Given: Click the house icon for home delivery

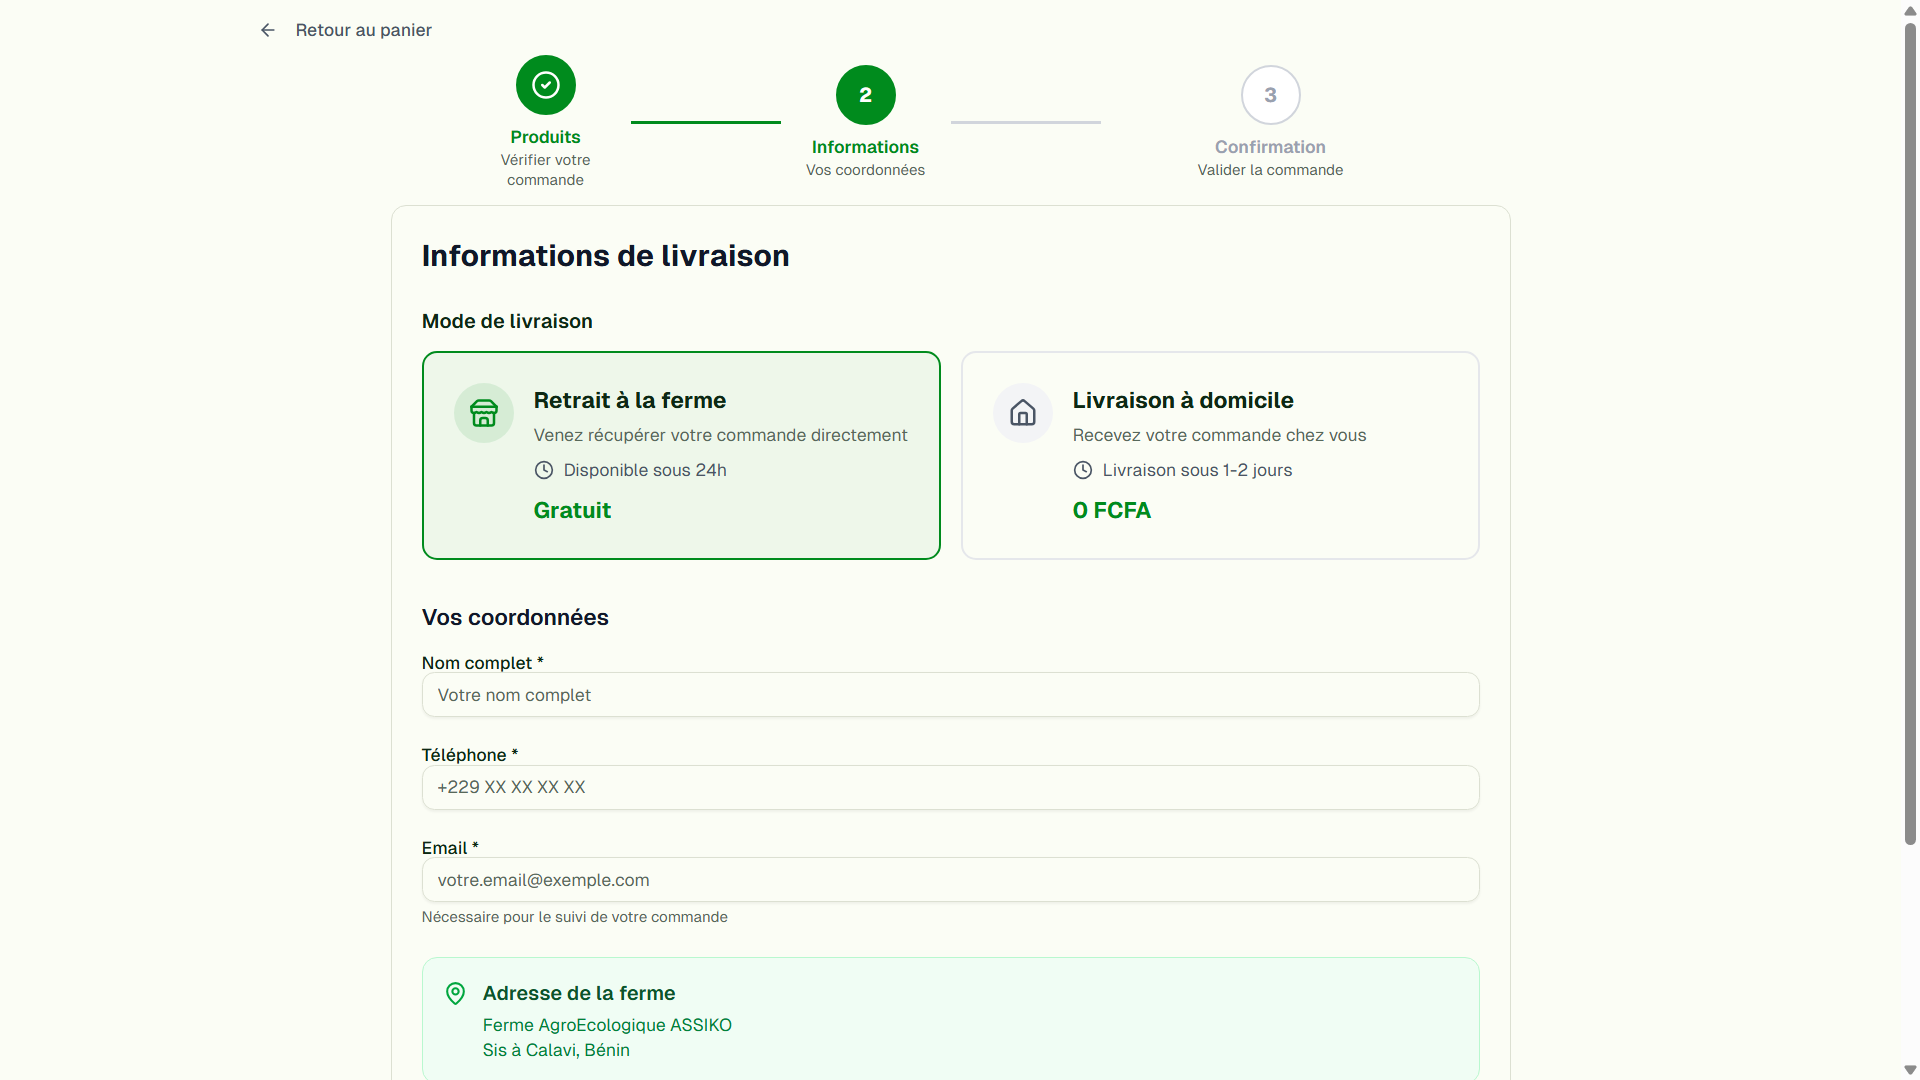Looking at the screenshot, I should [1022, 413].
